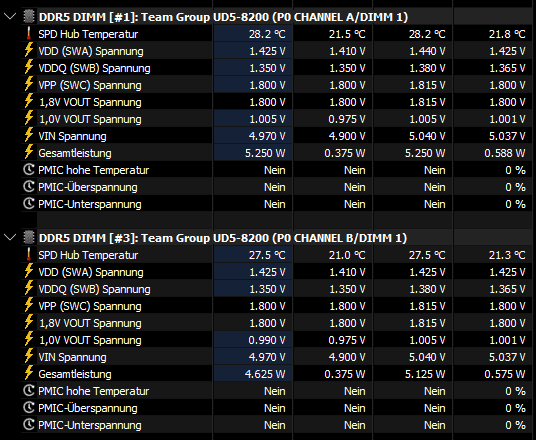Image resolution: width=536 pixels, height=440 pixels.
Task: Select DIMM #1 1,8V VOUT Spannung row label
Action: [90, 102]
